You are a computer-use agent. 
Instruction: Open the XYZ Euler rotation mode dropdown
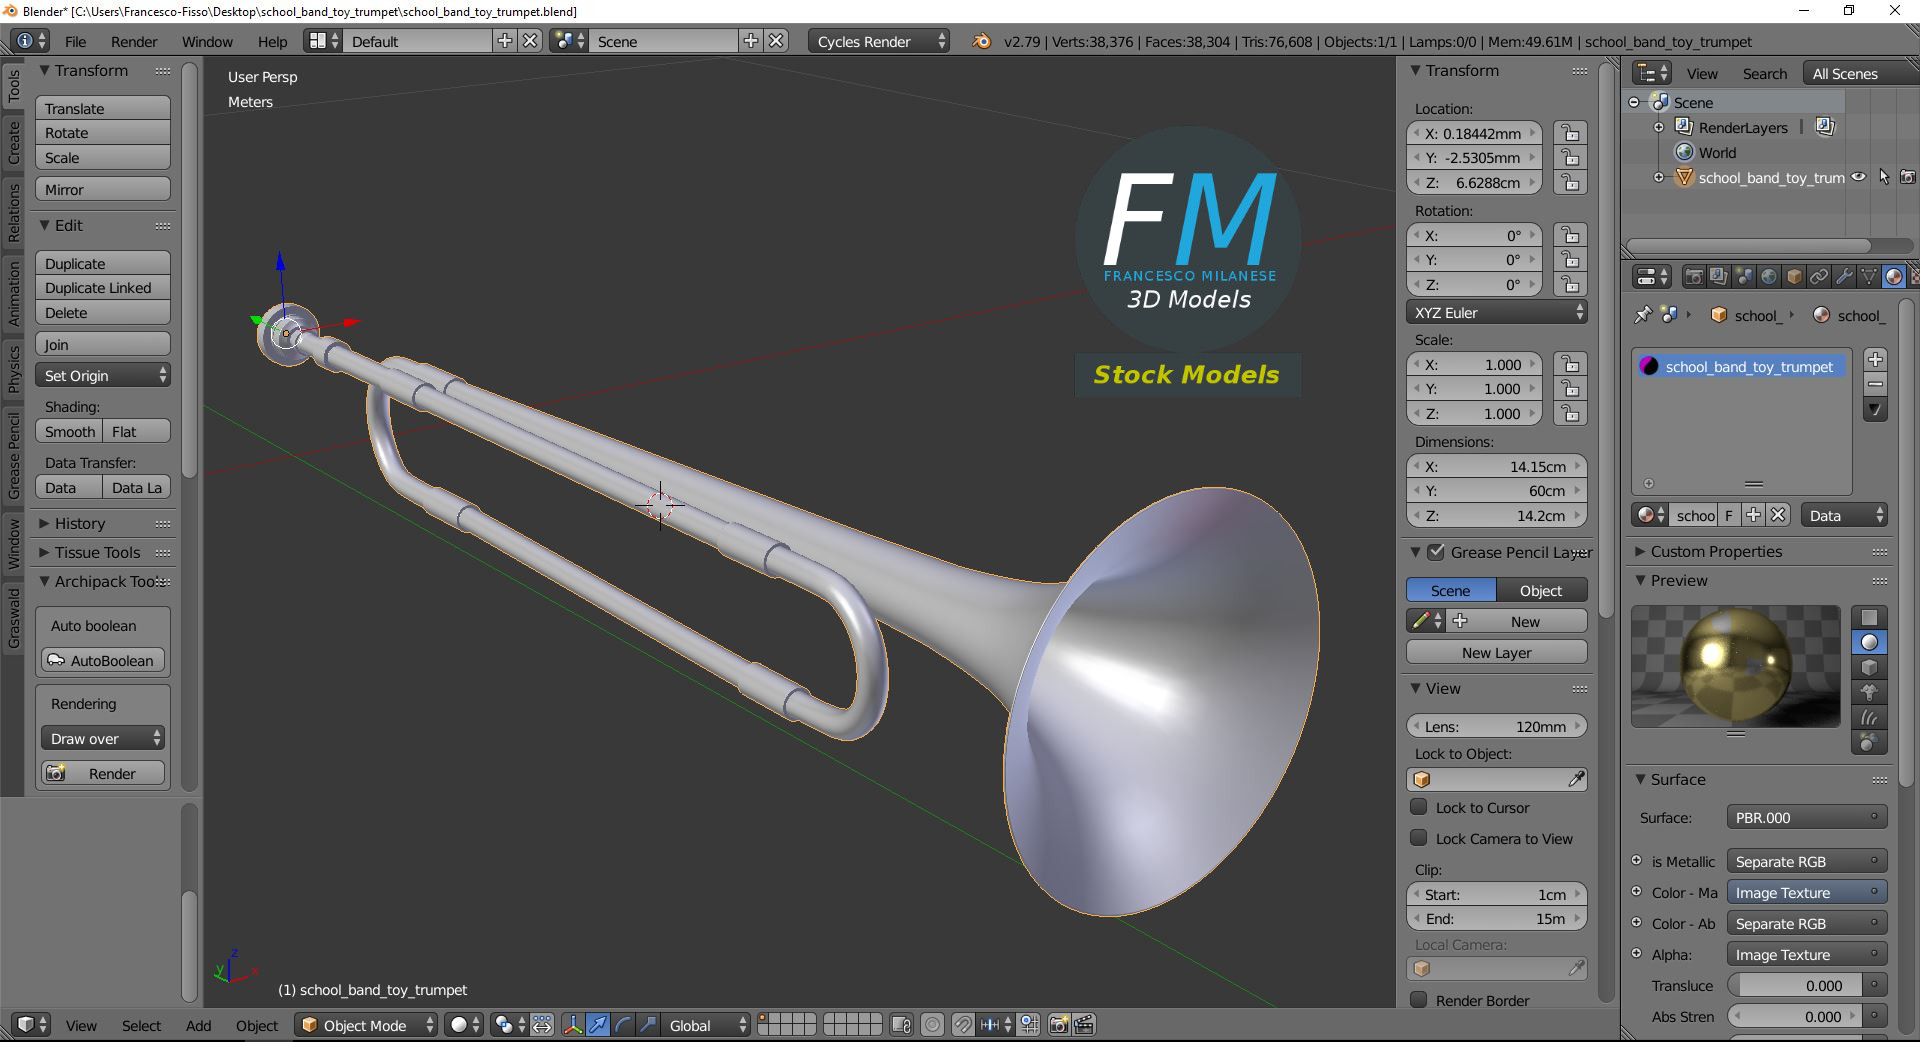(x=1497, y=312)
